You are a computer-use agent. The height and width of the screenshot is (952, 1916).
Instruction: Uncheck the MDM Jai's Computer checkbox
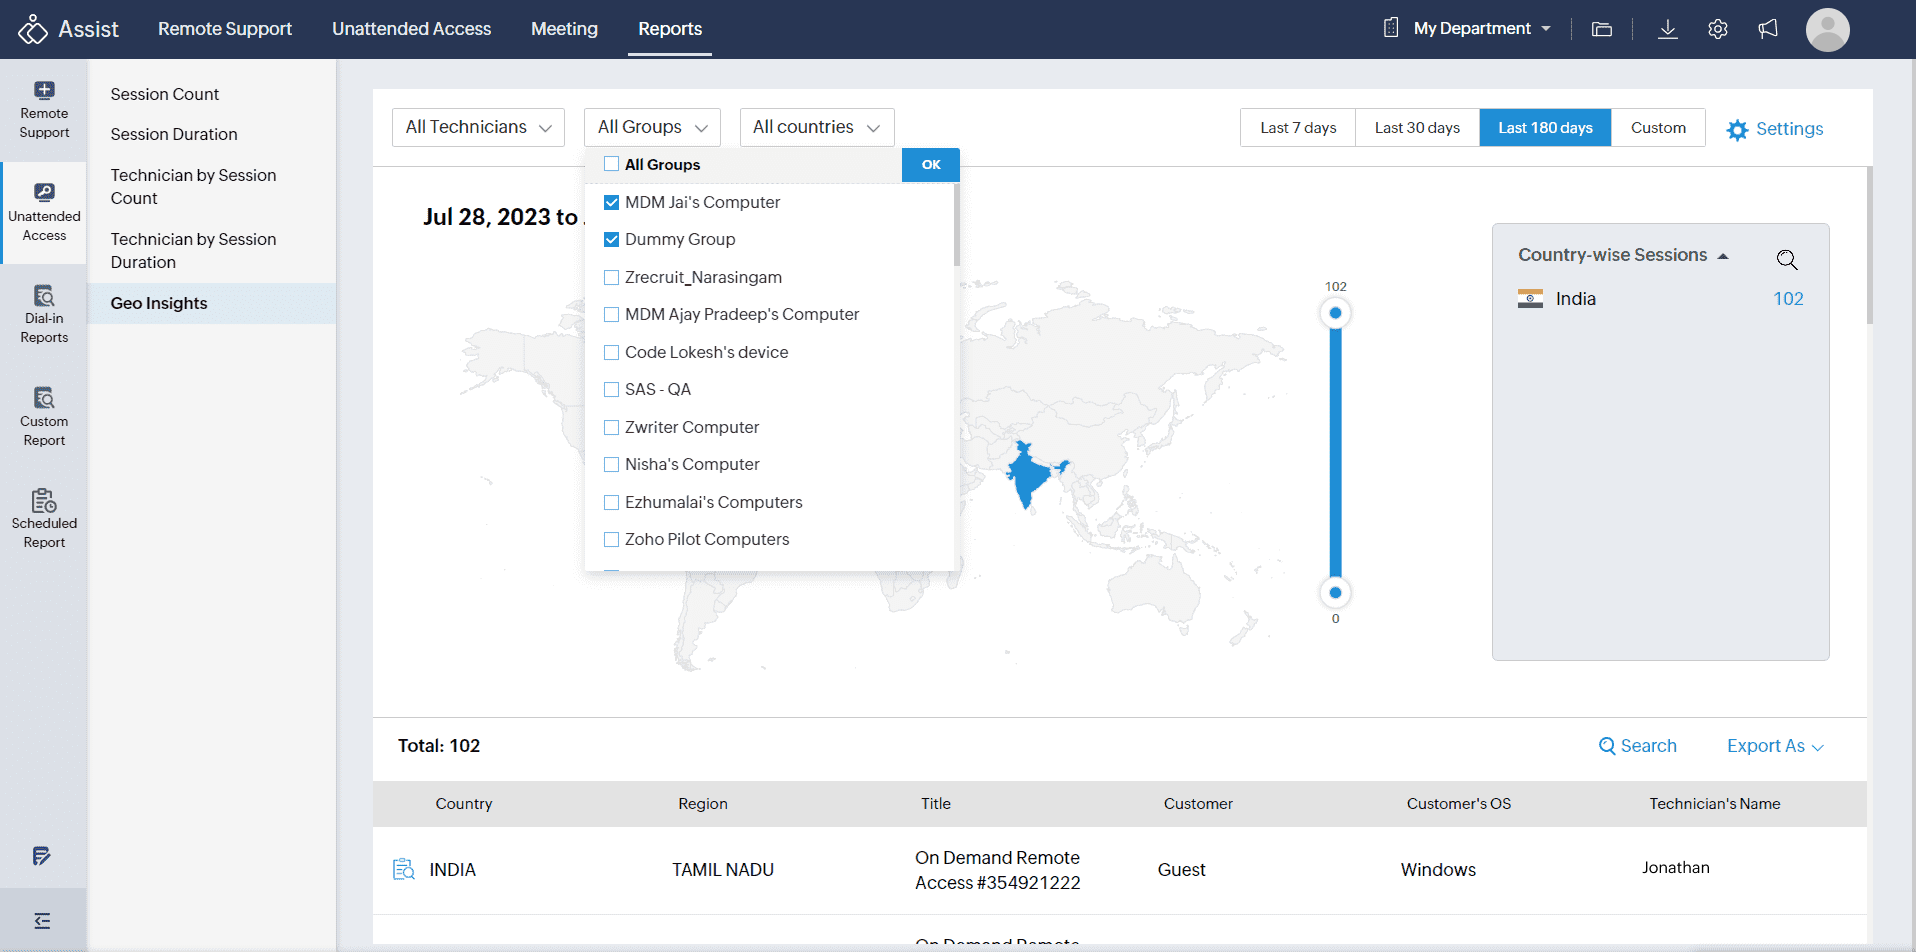612,203
